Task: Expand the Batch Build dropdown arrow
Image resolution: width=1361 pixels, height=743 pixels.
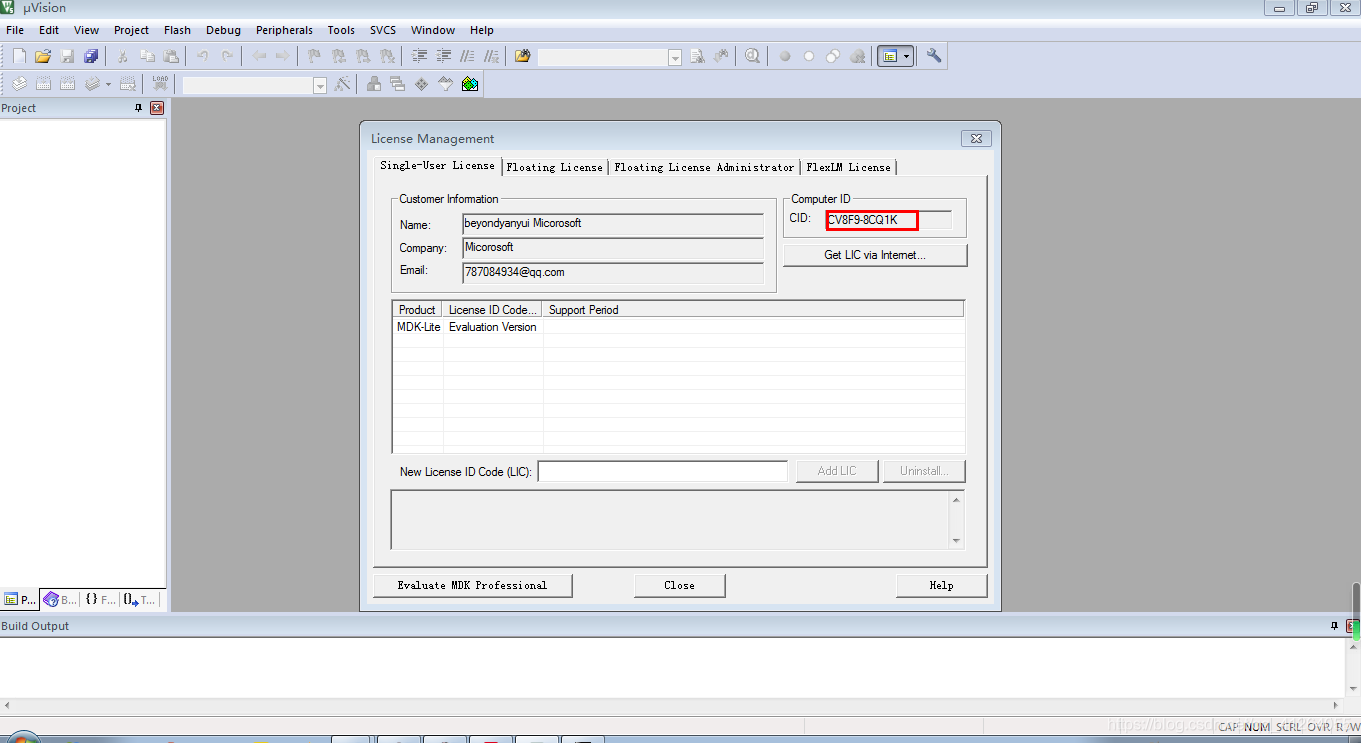Action: (108, 84)
